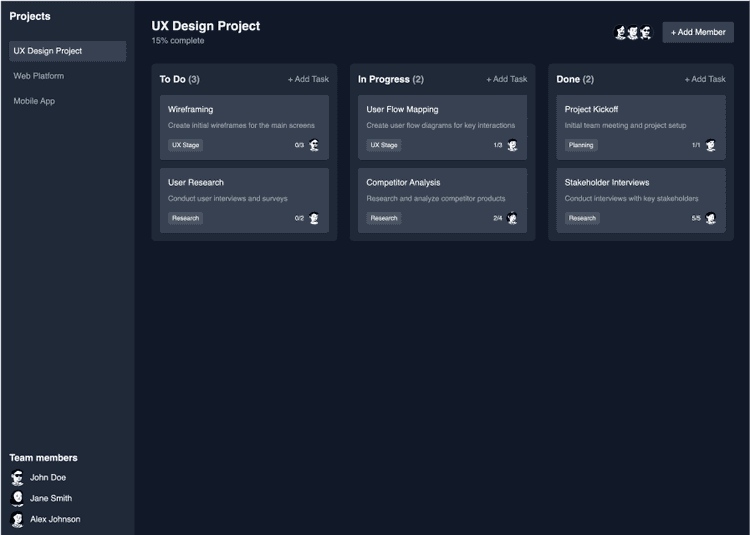Select Web Platform project in sidebar
The height and width of the screenshot is (535, 750).
(x=39, y=76)
